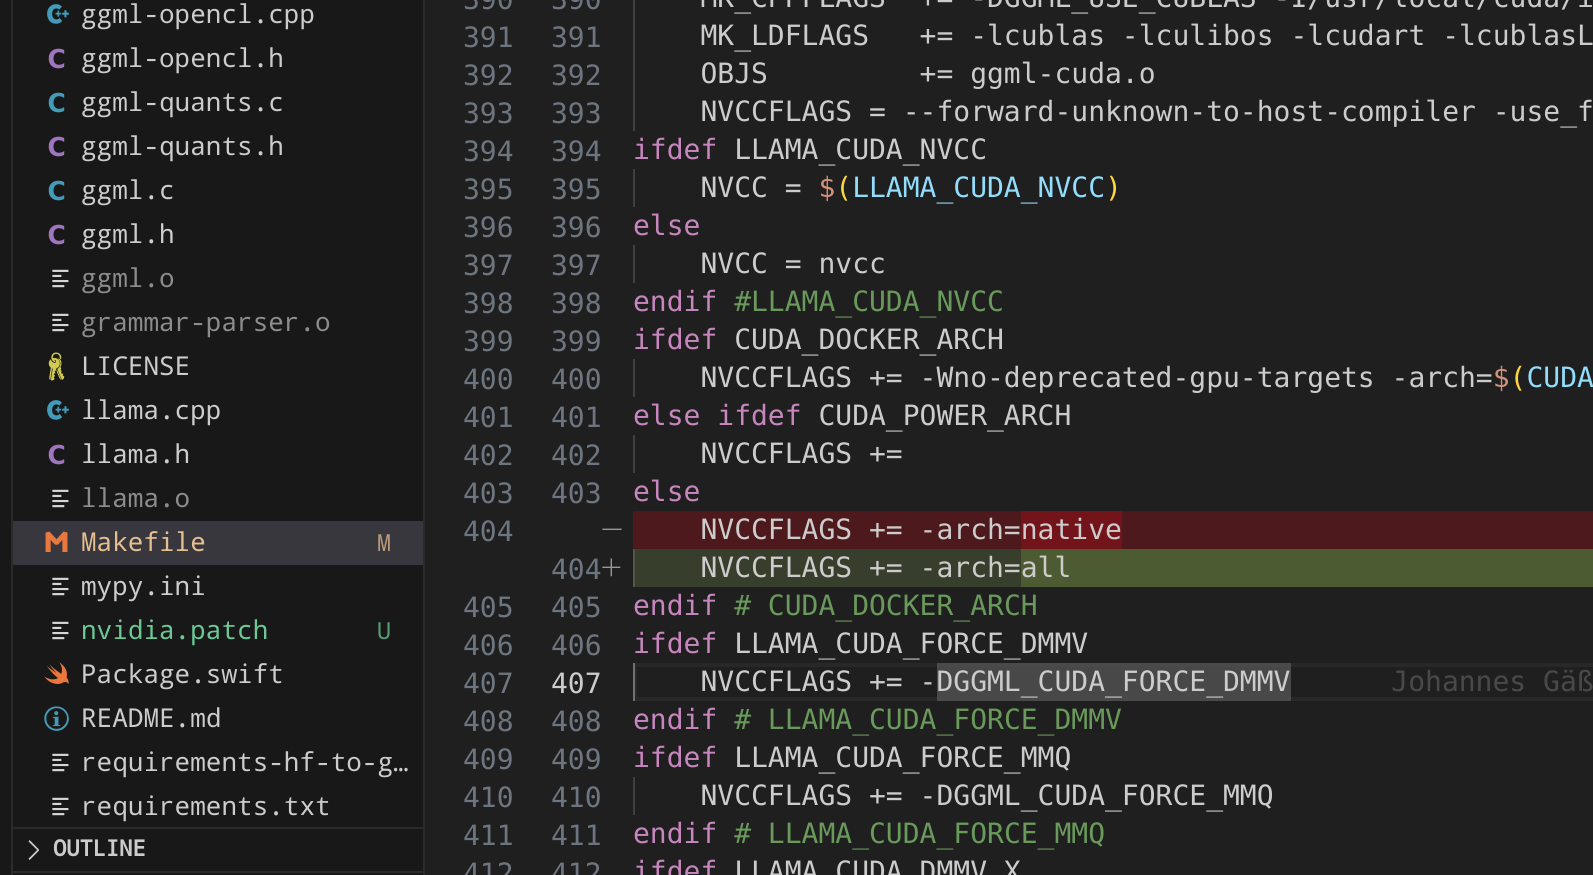Screen dimensions: 1593x875
Task: Click the C icon beside ggml-quants.c
Action: [x=57, y=103]
